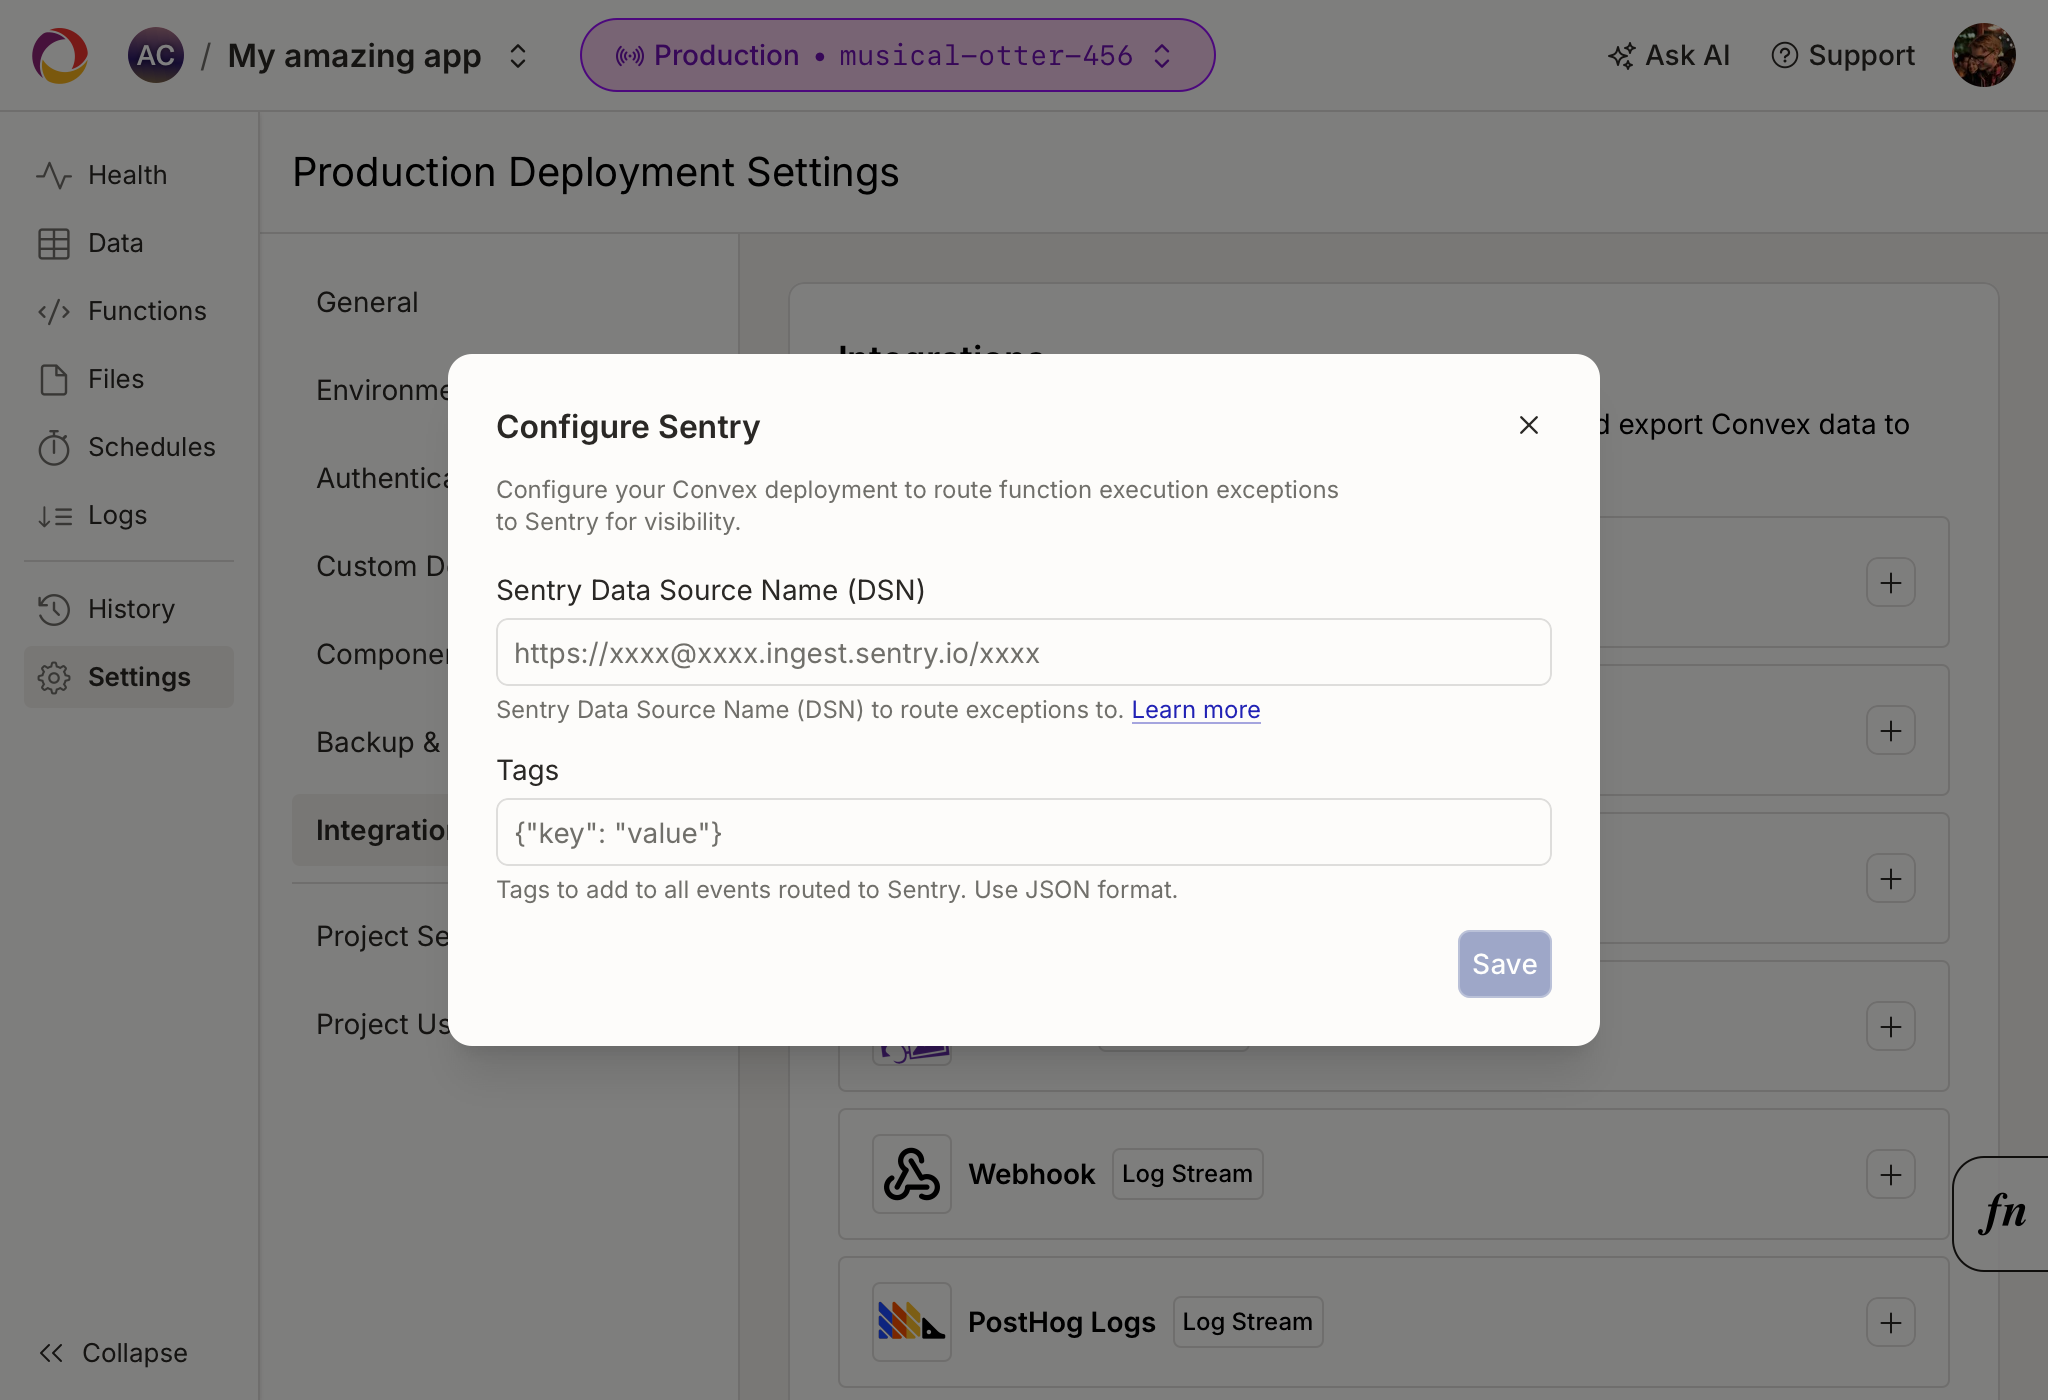Open the Production musical-otter-456 deployment selector
Image resolution: width=2048 pixels, height=1400 pixels.
pos(897,55)
